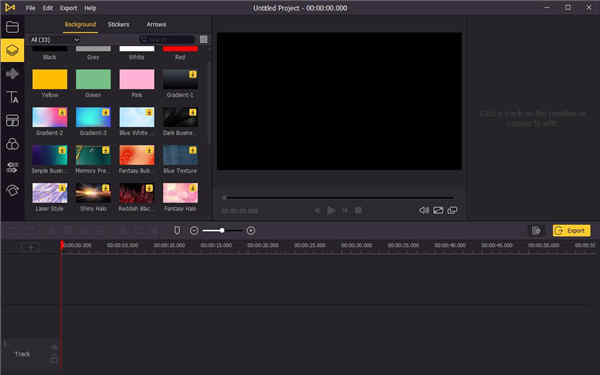Image resolution: width=600 pixels, height=375 pixels.
Task: Click the highlighted Elements sidebar icon
Action: pyautogui.click(x=12, y=50)
